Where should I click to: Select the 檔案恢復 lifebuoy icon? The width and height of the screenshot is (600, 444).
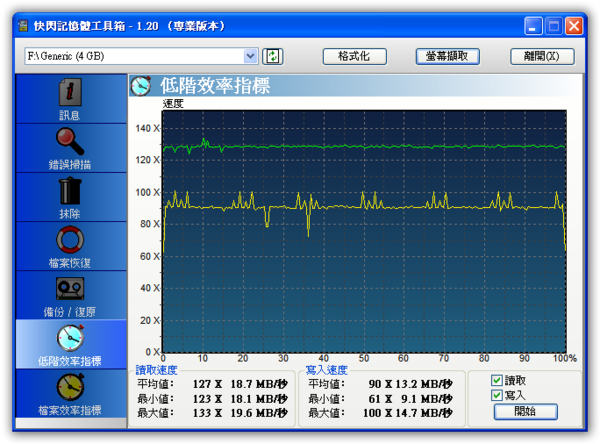point(70,240)
